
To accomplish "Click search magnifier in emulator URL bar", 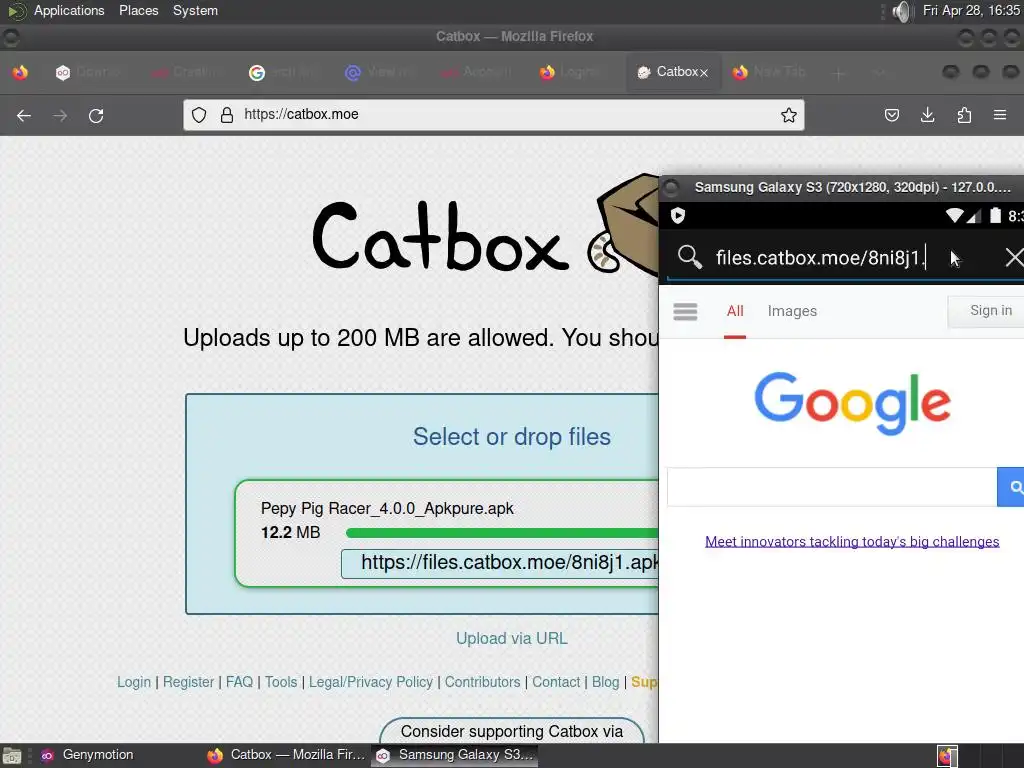I will click(x=690, y=257).
